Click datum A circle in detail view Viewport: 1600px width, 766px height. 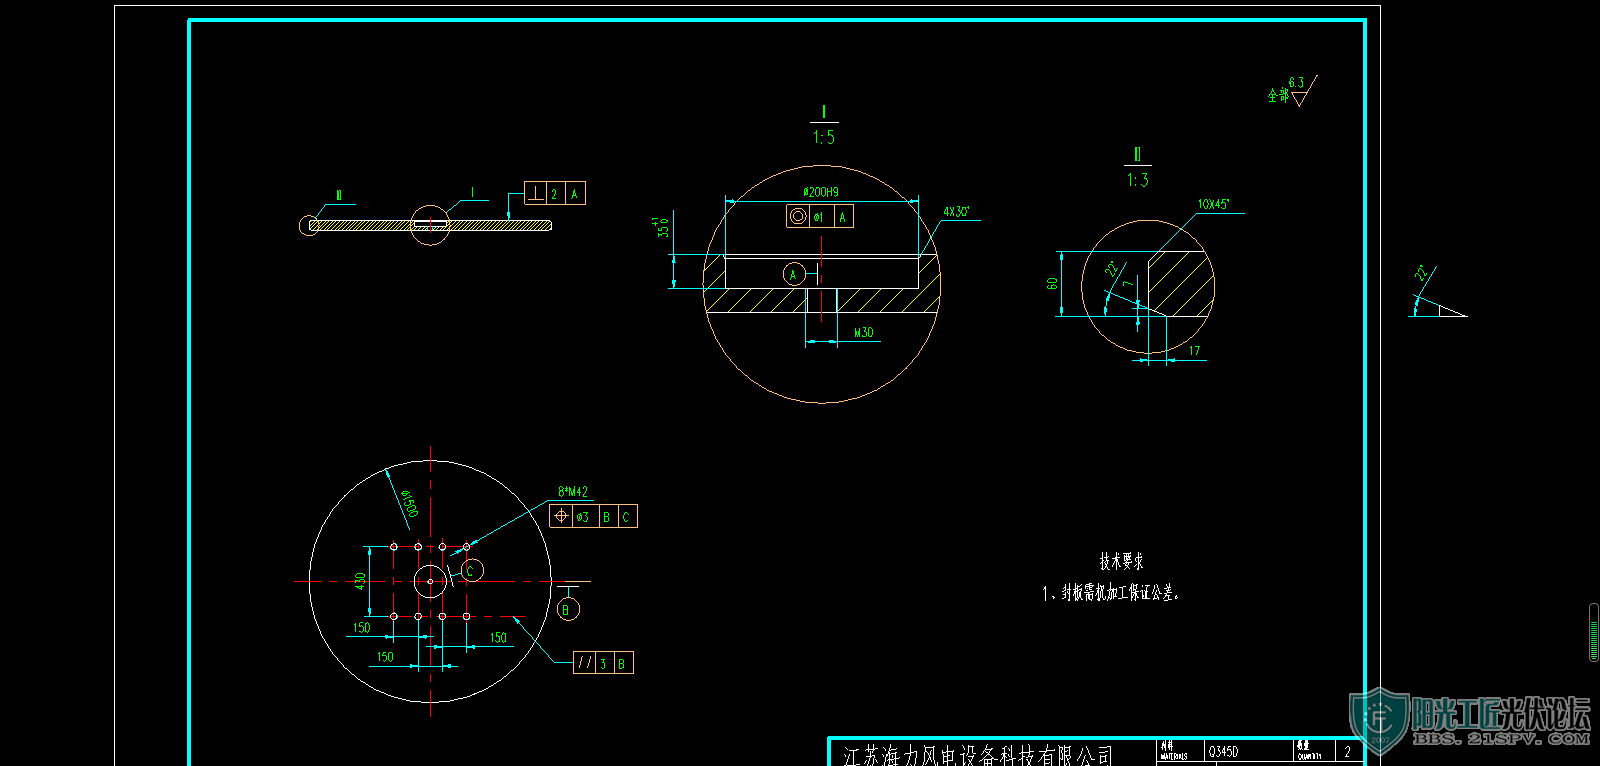pyautogui.click(x=794, y=274)
